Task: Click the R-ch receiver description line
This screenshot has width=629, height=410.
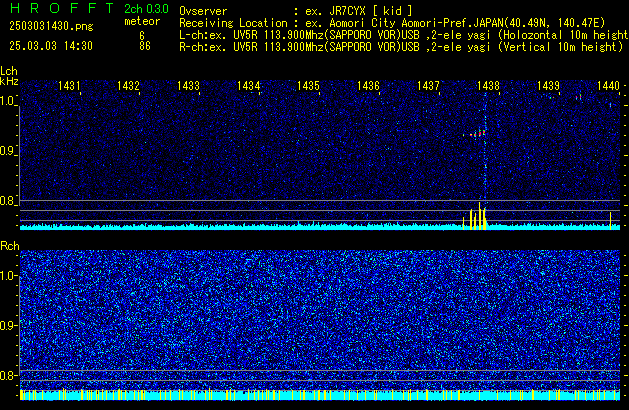Action: (x=401, y=47)
